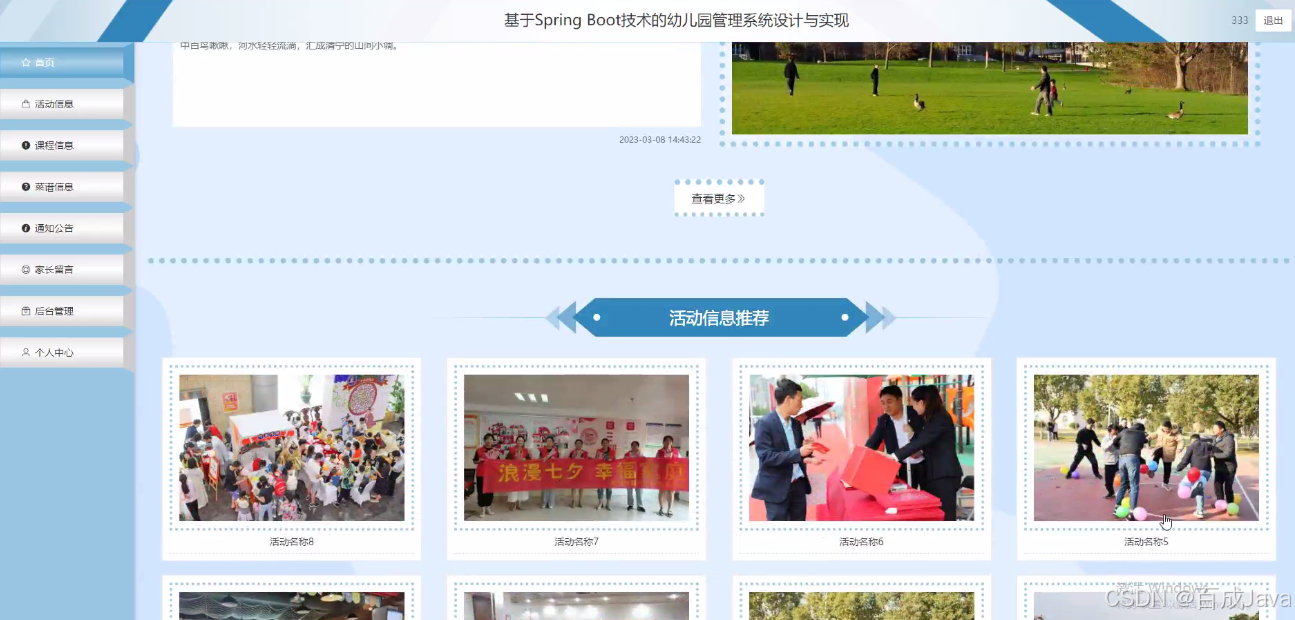1295x620 pixels.
Task: Open the 活动名称7 banner group photo
Action: [x=576, y=448]
